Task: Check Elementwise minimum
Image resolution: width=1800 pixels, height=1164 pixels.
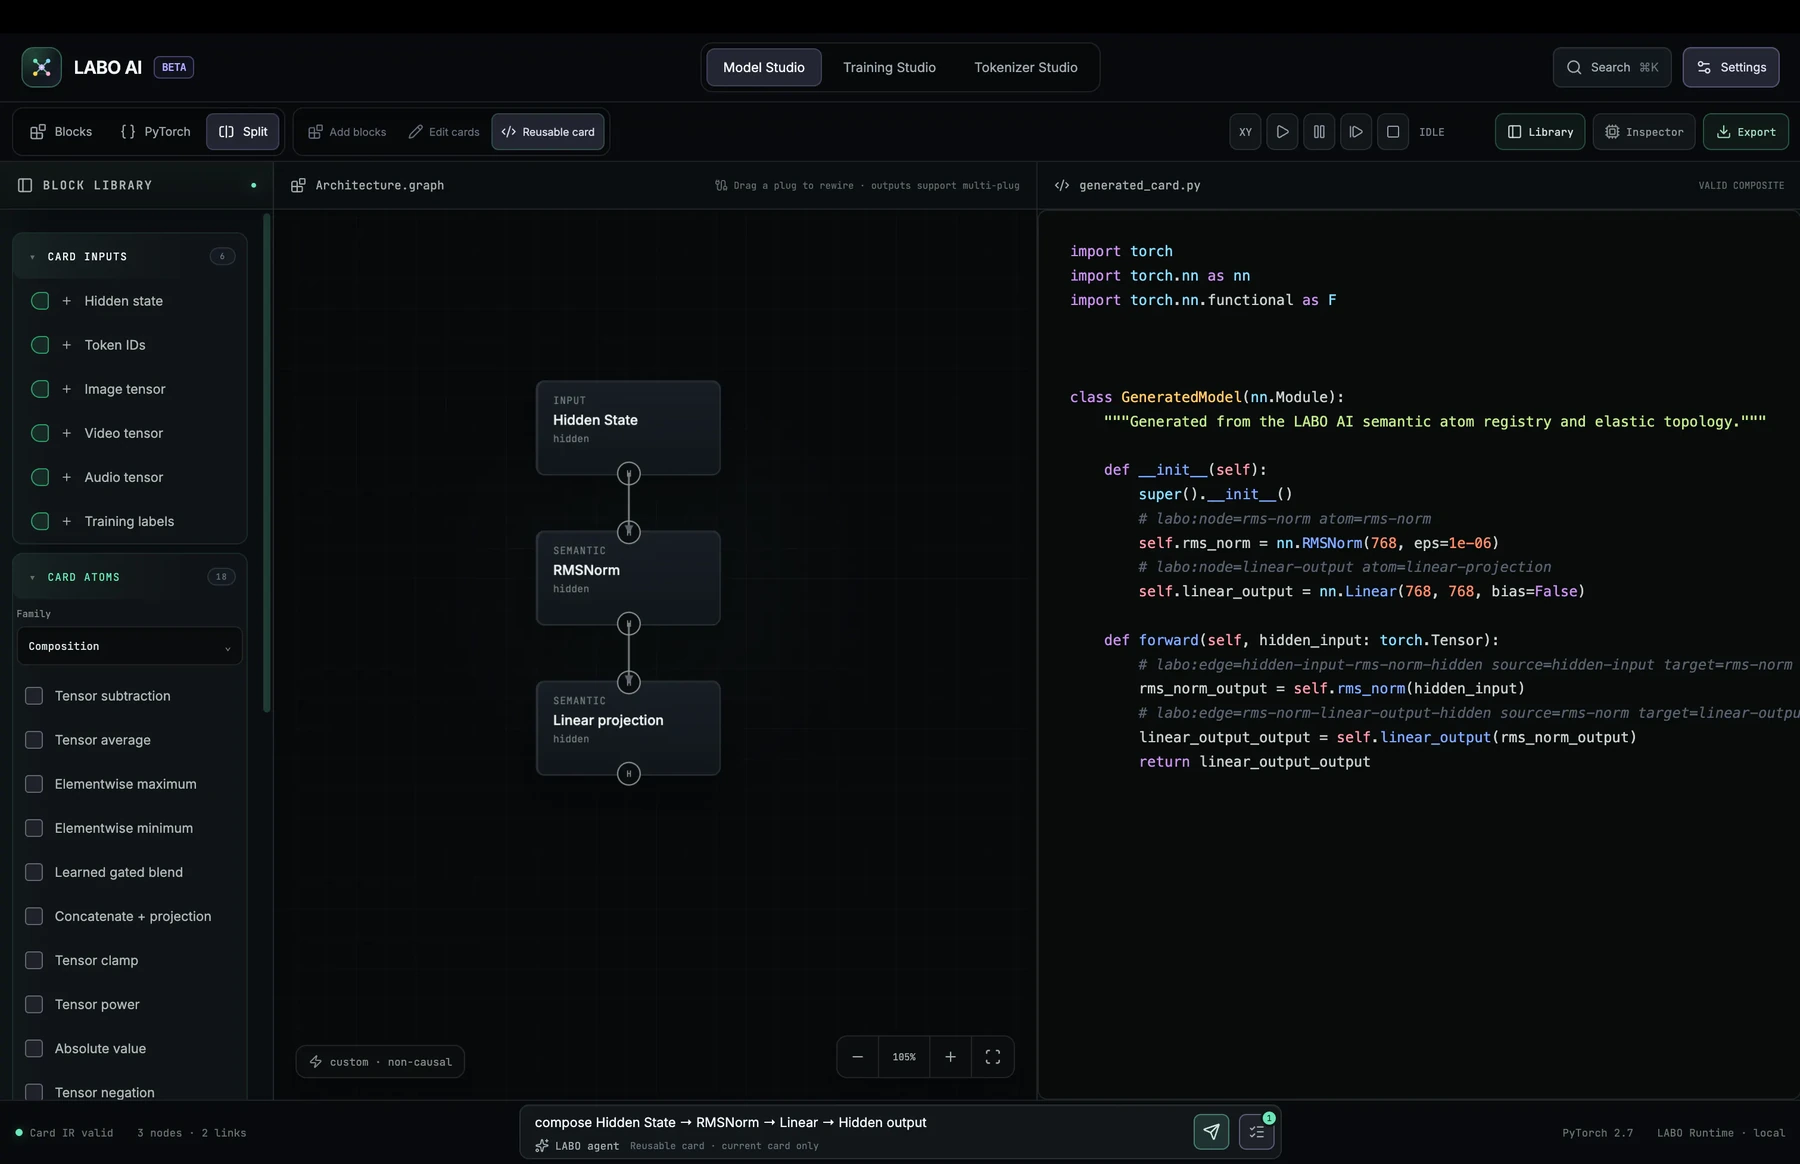Action: pos(34,828)
